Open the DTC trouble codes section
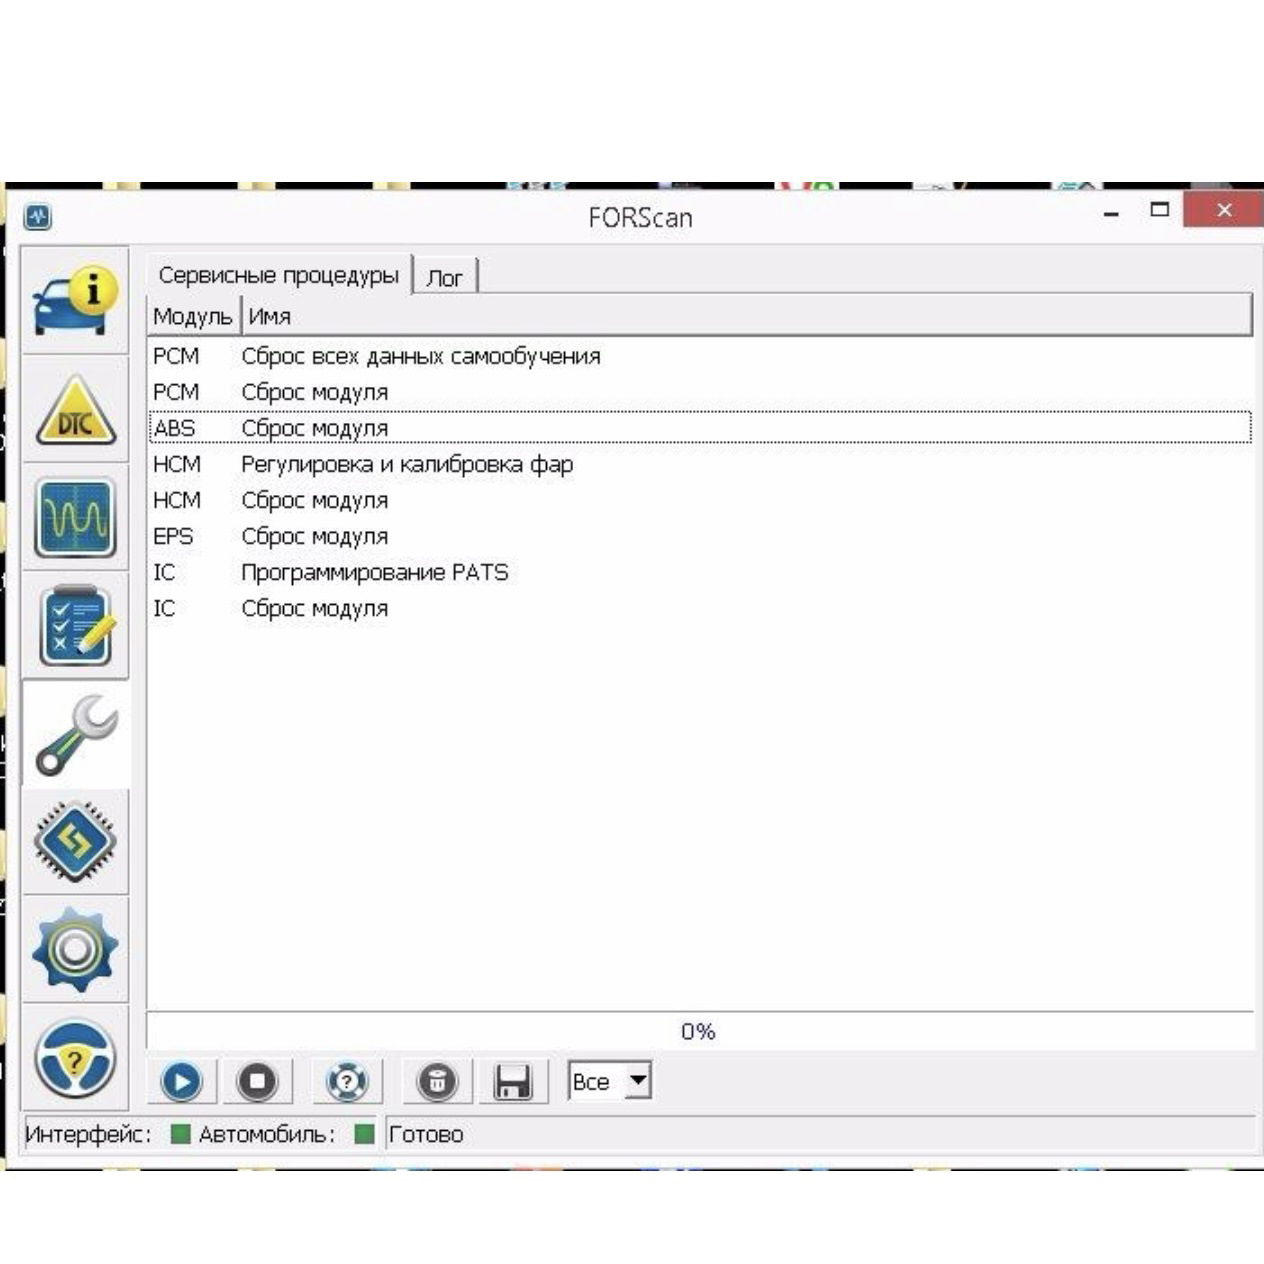 tap(75, 409)
